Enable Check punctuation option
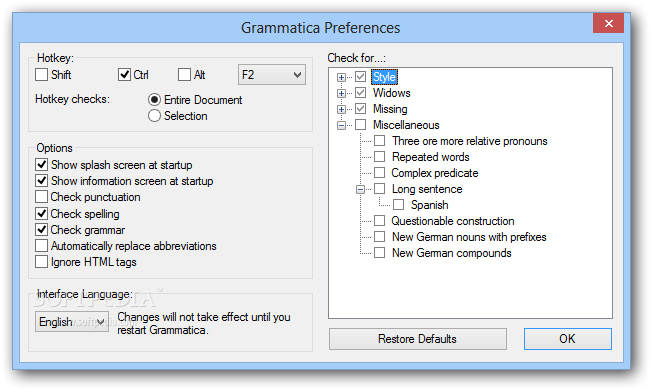Image resolution: width=651 pixels, height=390 pixels. 42,196
